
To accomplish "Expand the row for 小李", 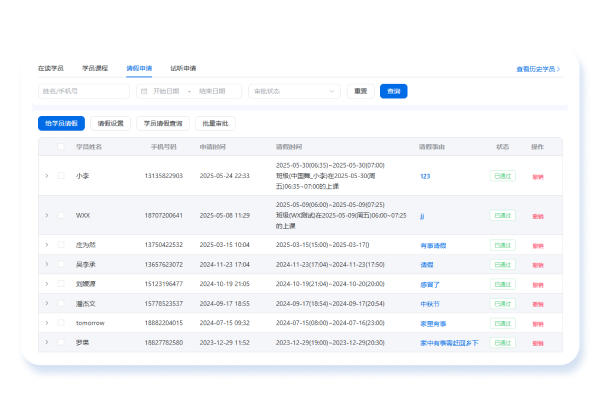I will coord(46,175).
